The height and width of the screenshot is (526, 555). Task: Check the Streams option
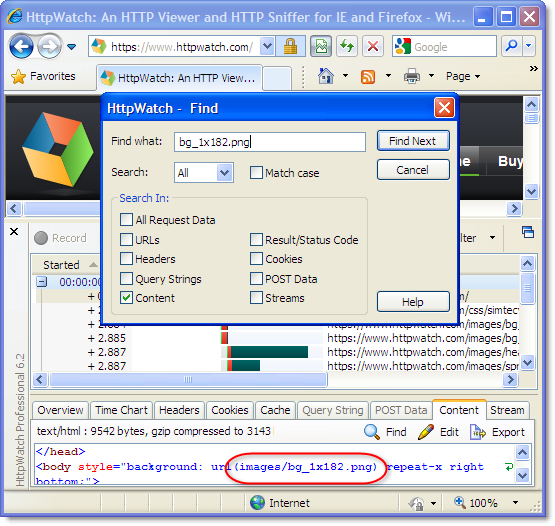(256, 298)
